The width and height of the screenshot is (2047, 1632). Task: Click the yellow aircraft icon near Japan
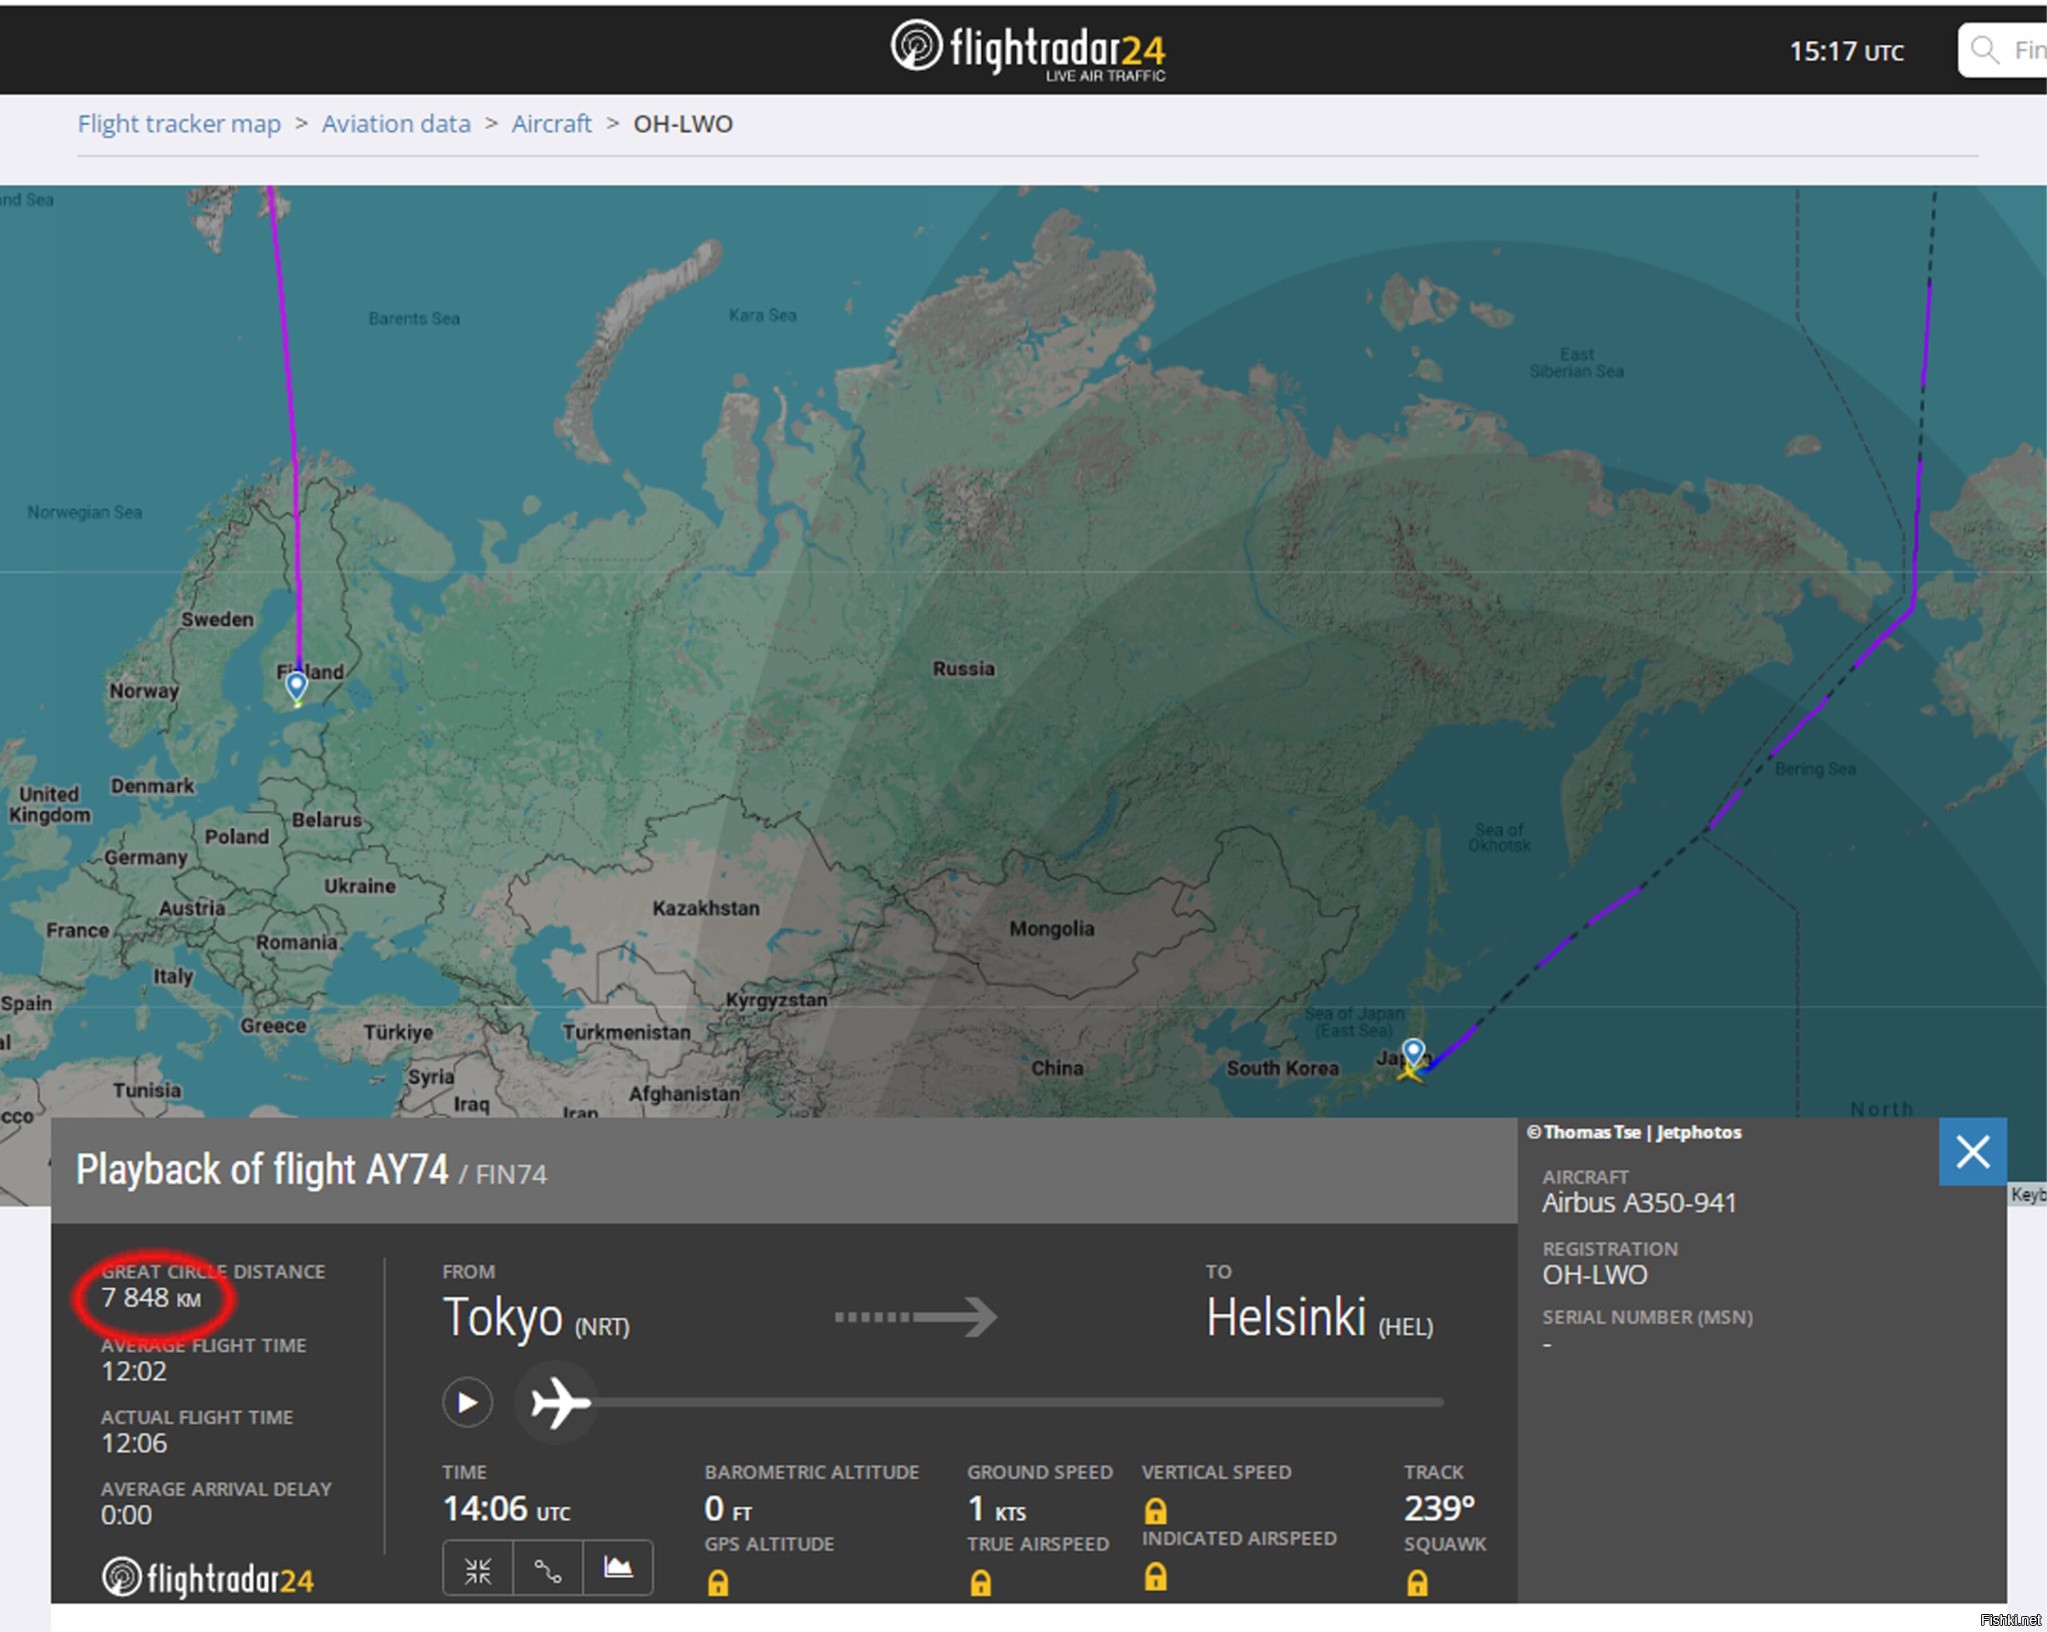tap(1410, 1072)
